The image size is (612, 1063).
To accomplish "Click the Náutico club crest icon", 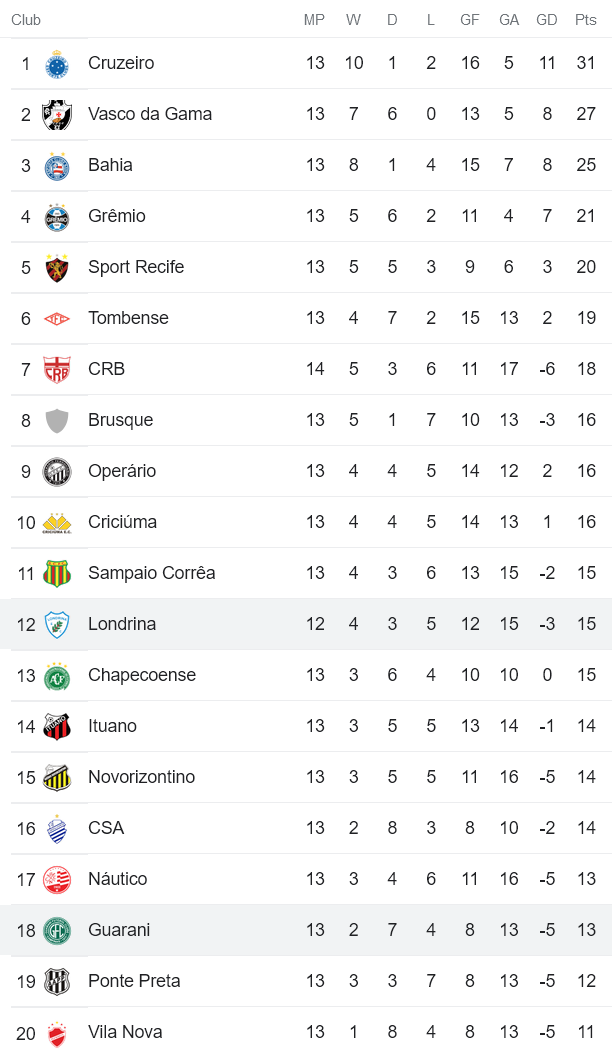I will coord(57,880).
